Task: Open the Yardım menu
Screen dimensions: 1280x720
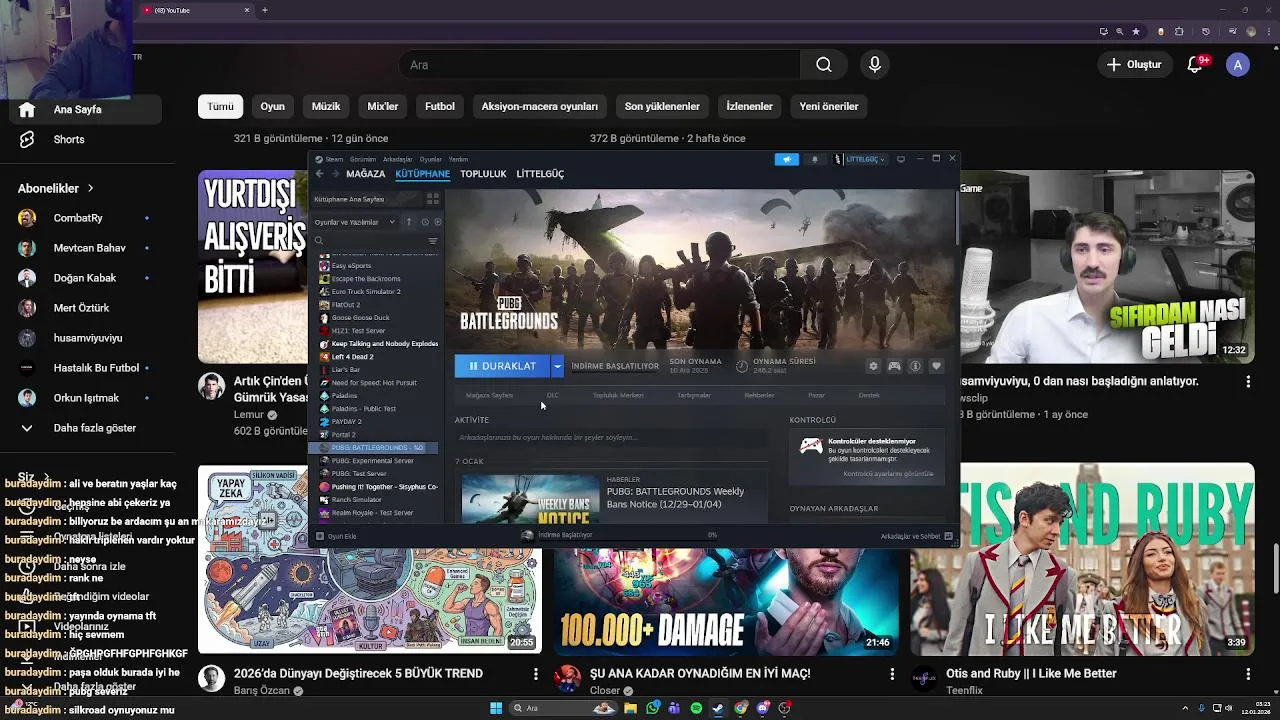Action: coord(458,159)
